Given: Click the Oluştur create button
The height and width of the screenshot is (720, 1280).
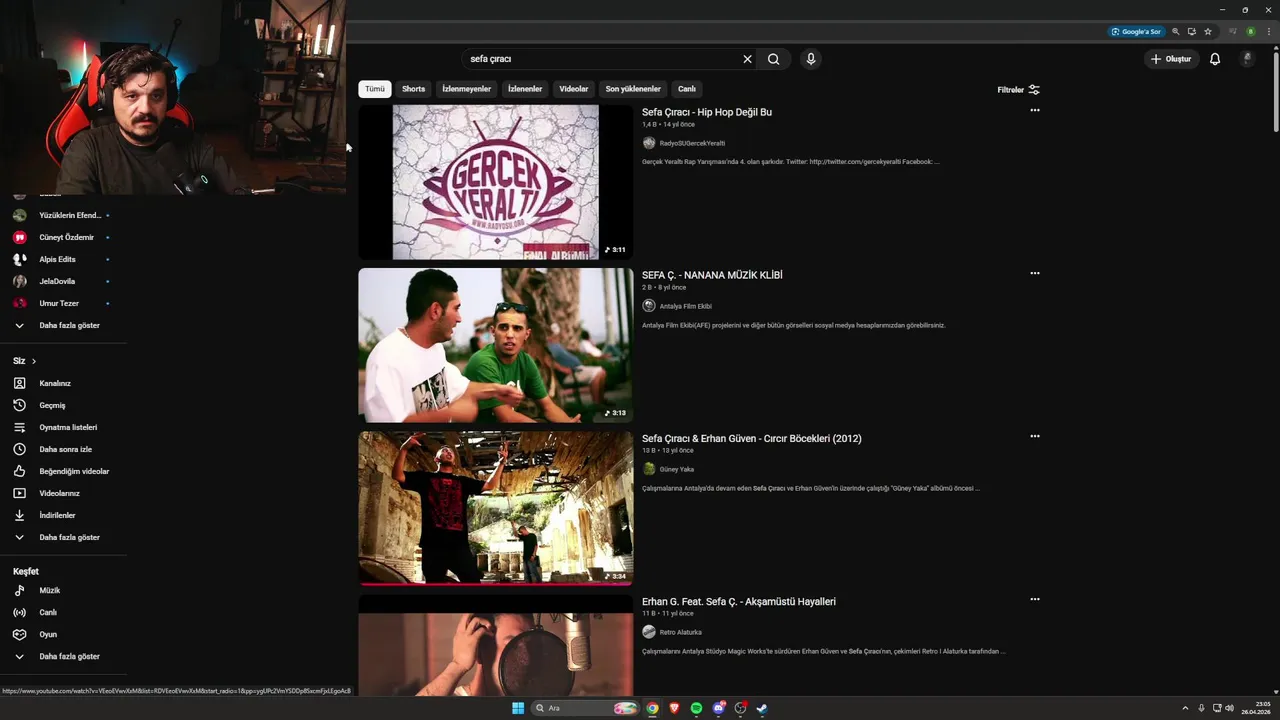Looking at the screenshot, I should click(x=1171, y=59).
